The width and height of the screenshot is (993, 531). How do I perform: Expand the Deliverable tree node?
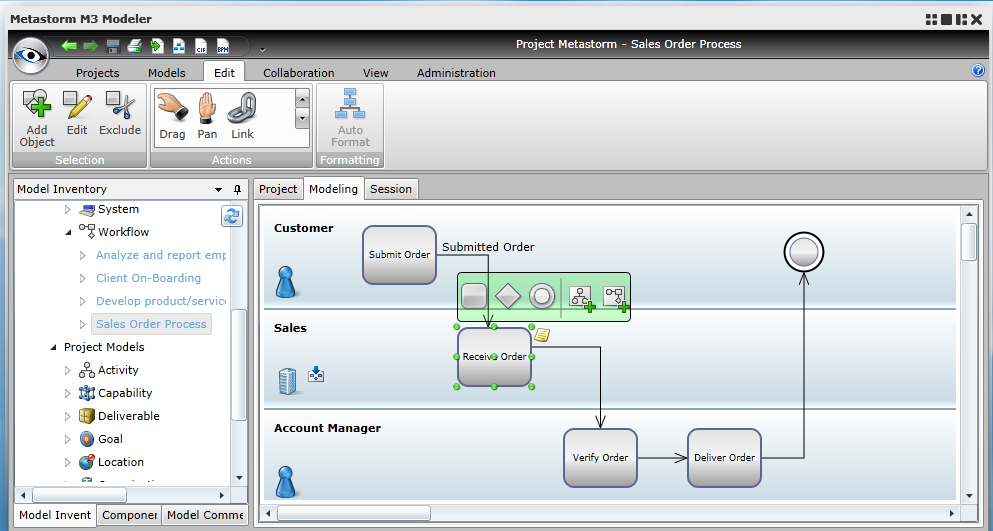68,416
